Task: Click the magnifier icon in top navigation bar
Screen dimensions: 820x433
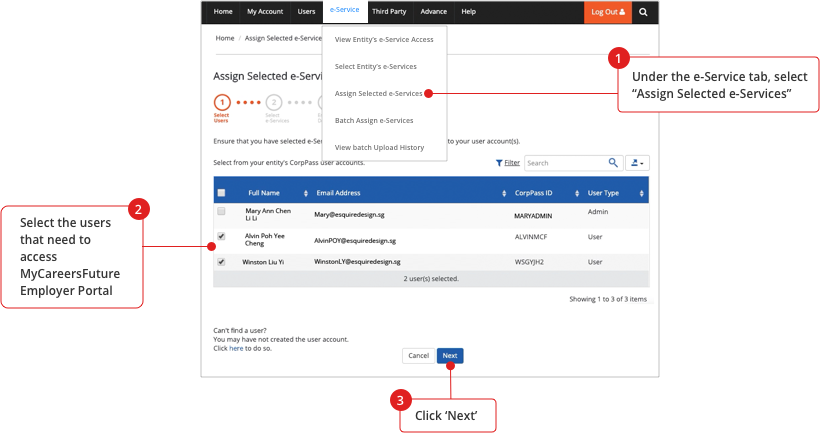Action: (x=644, y=12)
